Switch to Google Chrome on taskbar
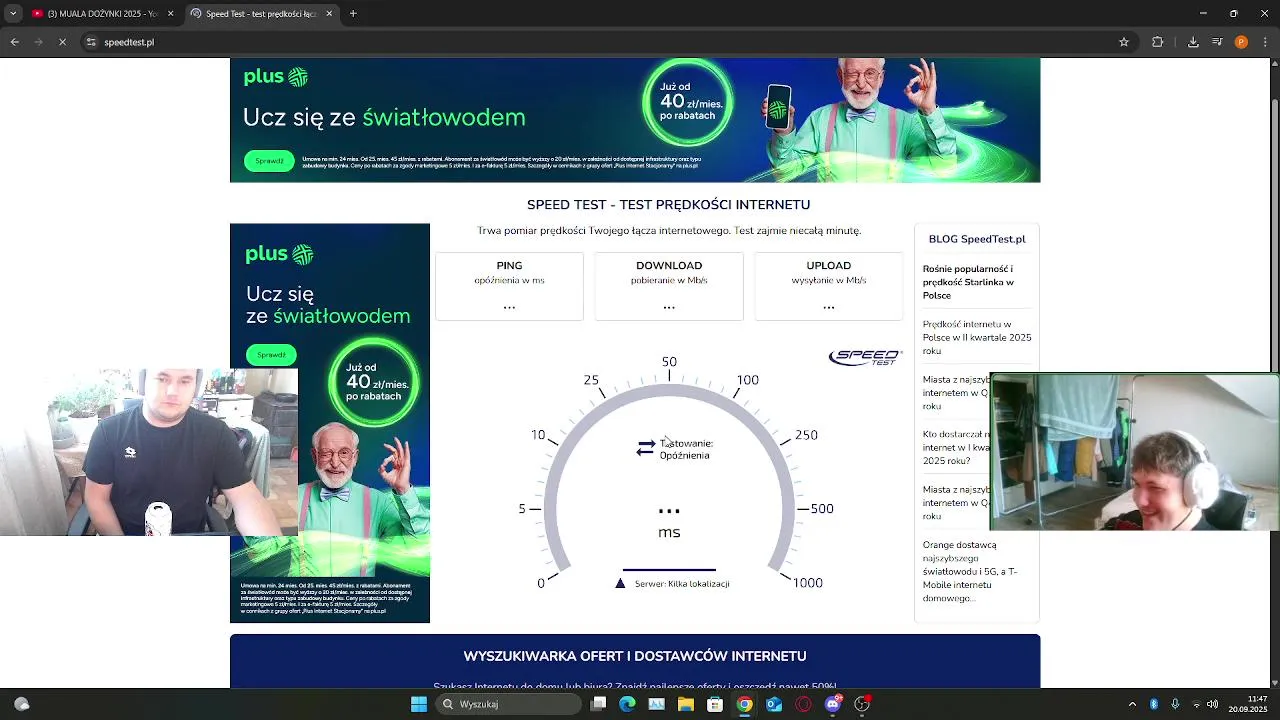This screenshot has width=1280, height=720. click(x=744, y=704)
